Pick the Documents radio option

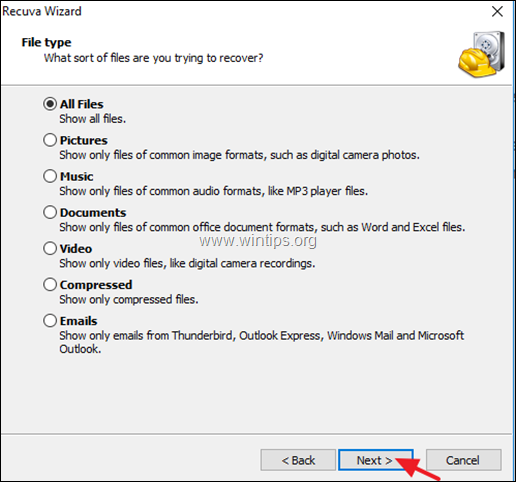50,212
